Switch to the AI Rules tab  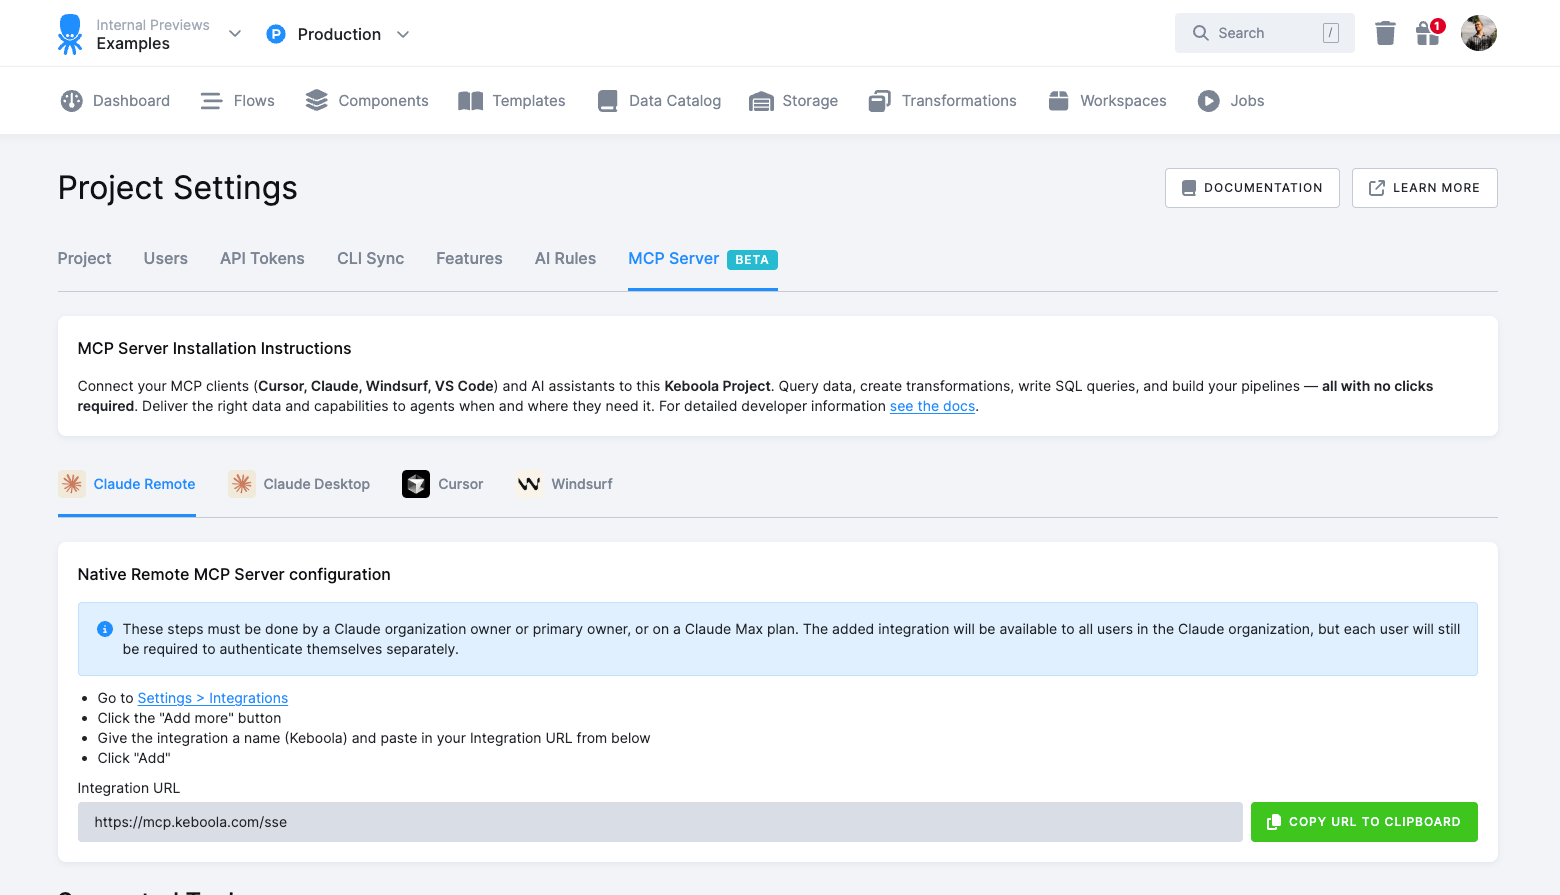(x=565, y=258)
